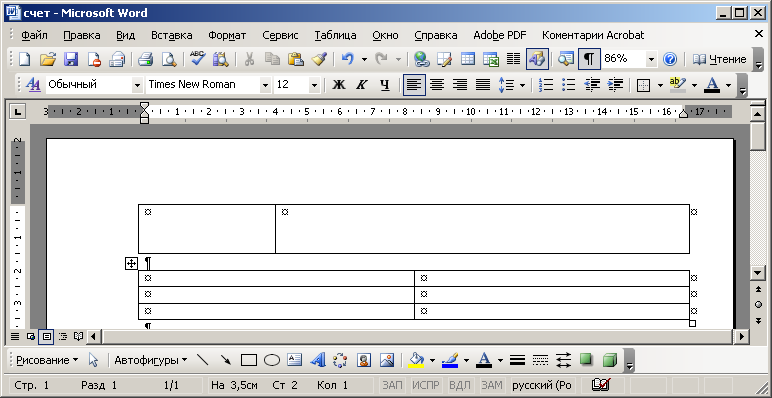This screenshot has height=398, width=772.
Task: Open font size 12 dropdown
Action: tap(315, 85)
